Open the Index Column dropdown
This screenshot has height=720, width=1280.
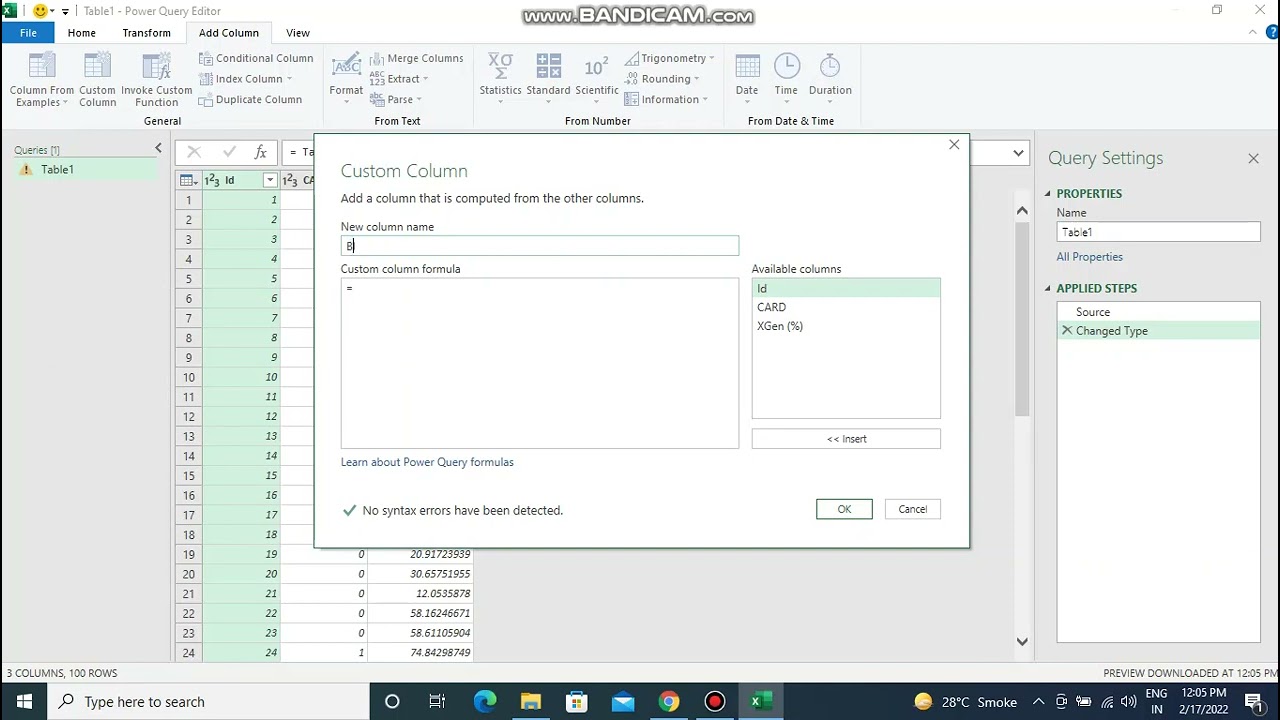coord(246,79)
